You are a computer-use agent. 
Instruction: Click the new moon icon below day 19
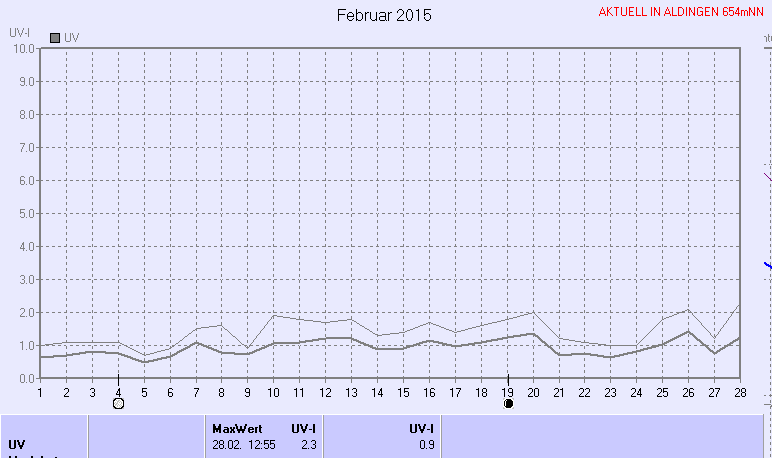point(508,404)
